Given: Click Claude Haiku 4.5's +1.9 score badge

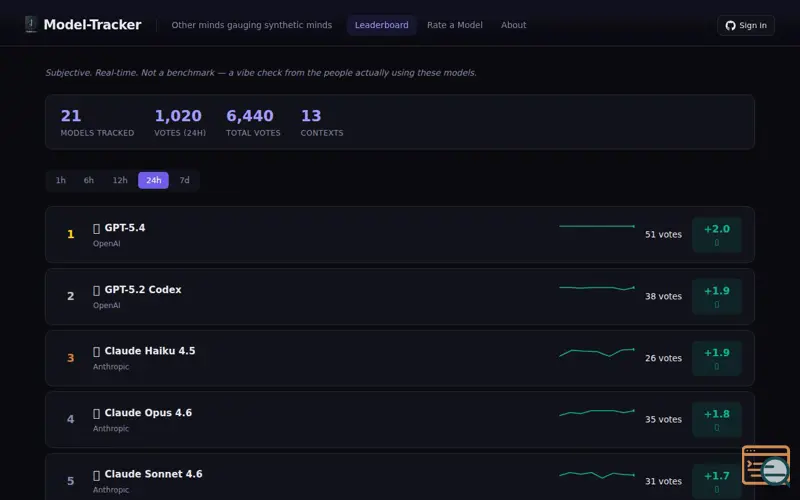Looking at the screenshot, I should point(717,358).
